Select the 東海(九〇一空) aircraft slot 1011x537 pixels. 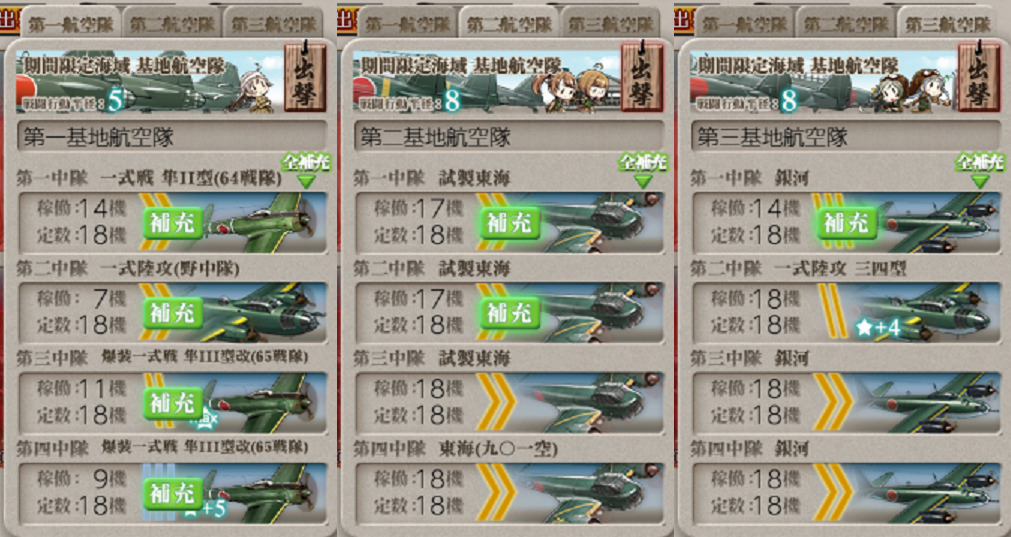click(x=509, y=493)
